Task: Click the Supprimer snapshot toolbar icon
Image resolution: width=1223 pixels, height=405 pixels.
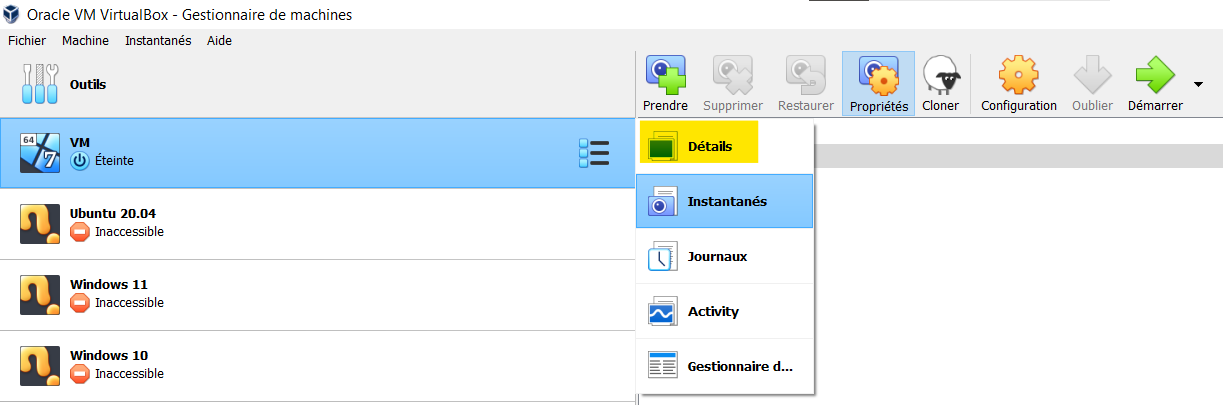Action: click(x=732, y=77)
